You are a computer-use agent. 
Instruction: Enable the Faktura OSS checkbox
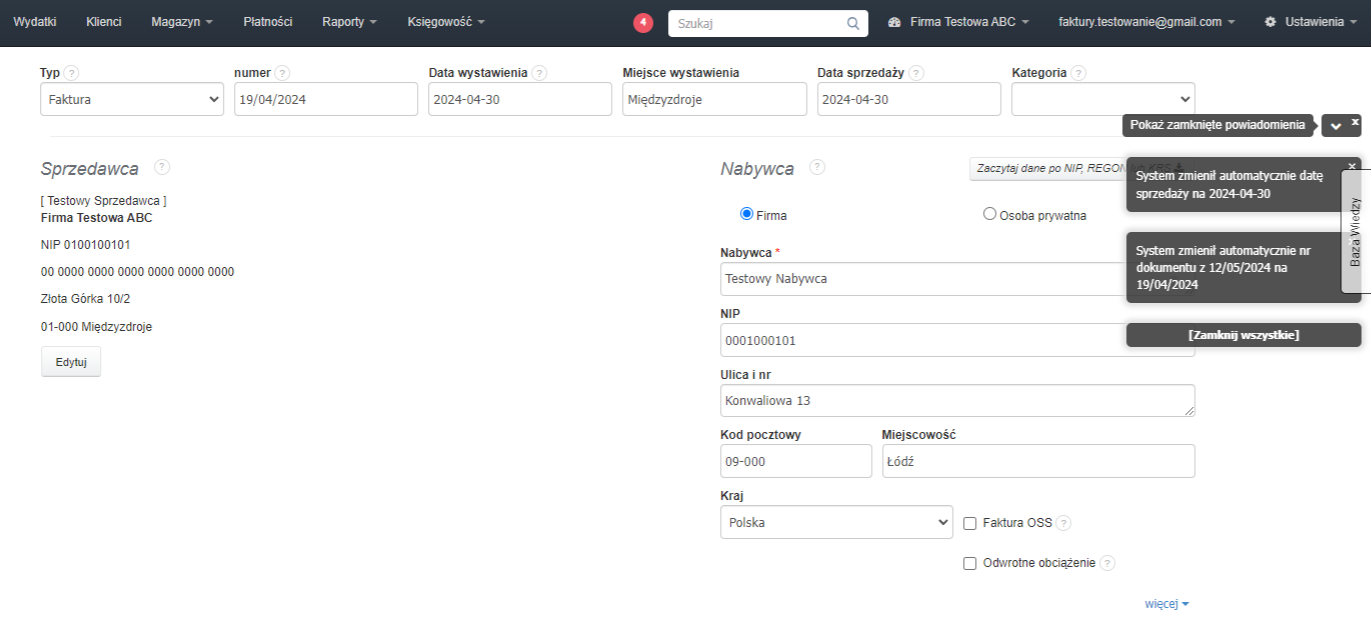pos(970,523)
